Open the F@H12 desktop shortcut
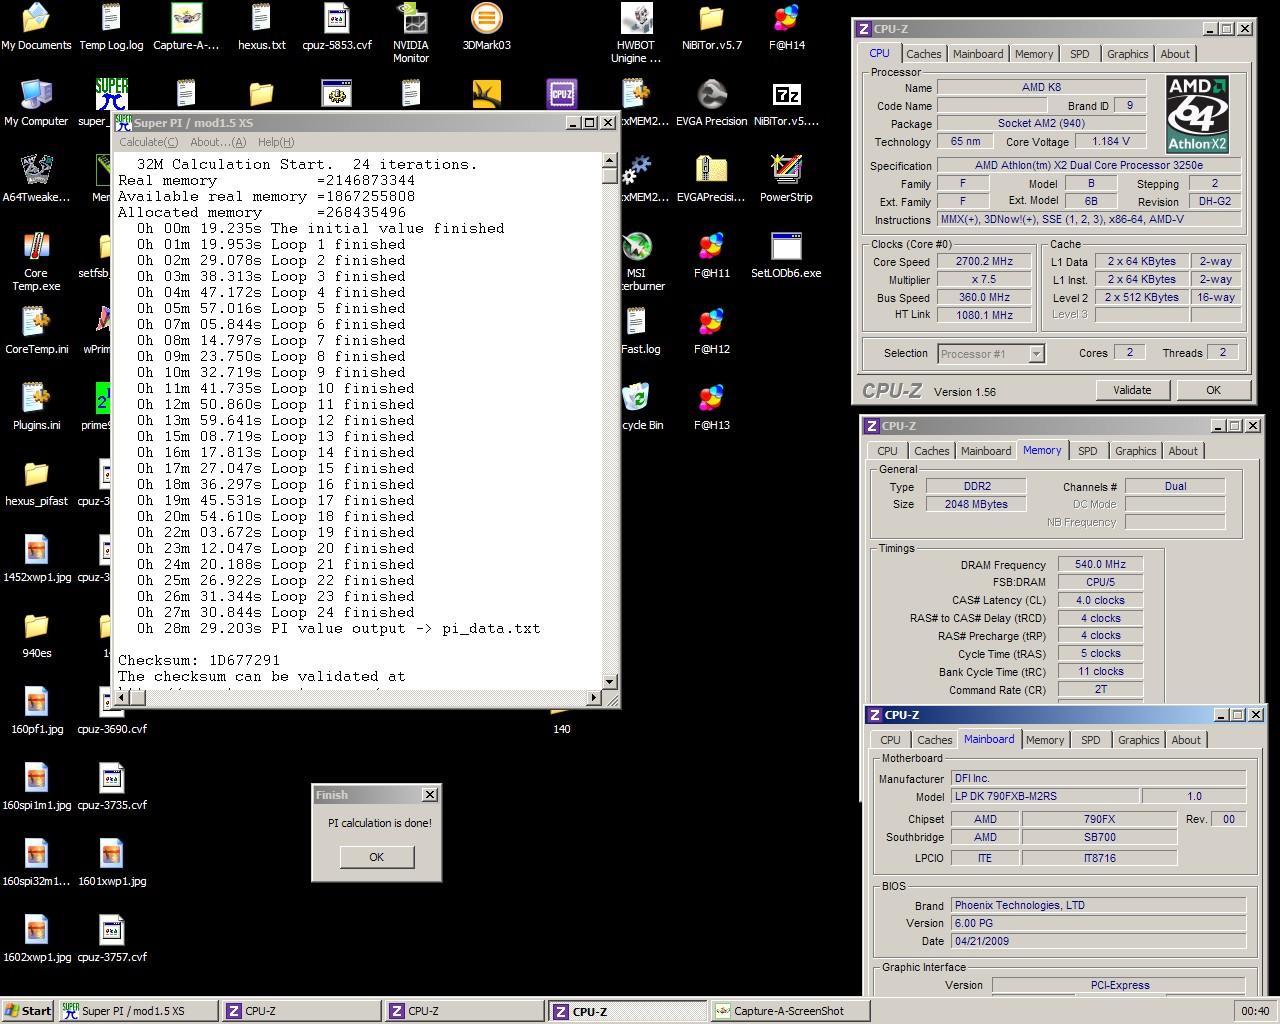This screenshot has height=1024, width=1280. (x=711, y=331)
